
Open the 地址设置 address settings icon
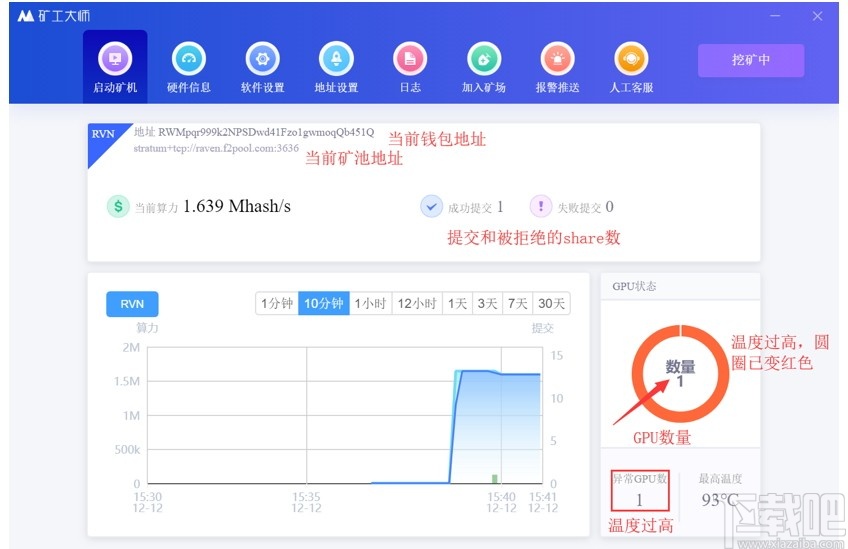336,58
